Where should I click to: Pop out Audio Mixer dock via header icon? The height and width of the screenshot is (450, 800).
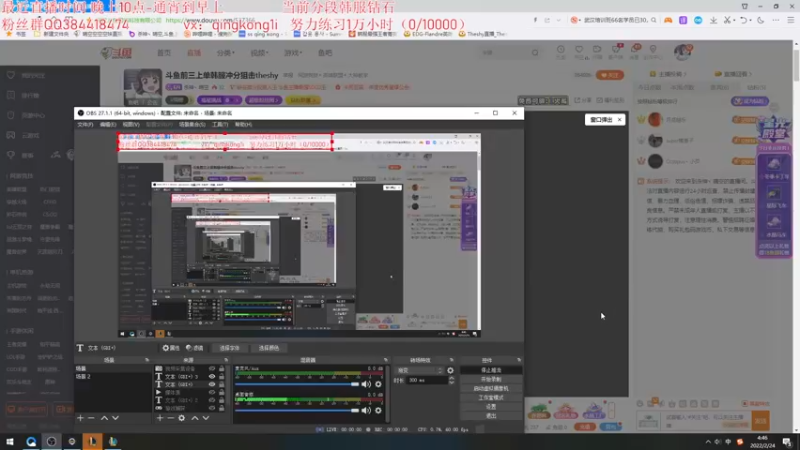(386, 360)
